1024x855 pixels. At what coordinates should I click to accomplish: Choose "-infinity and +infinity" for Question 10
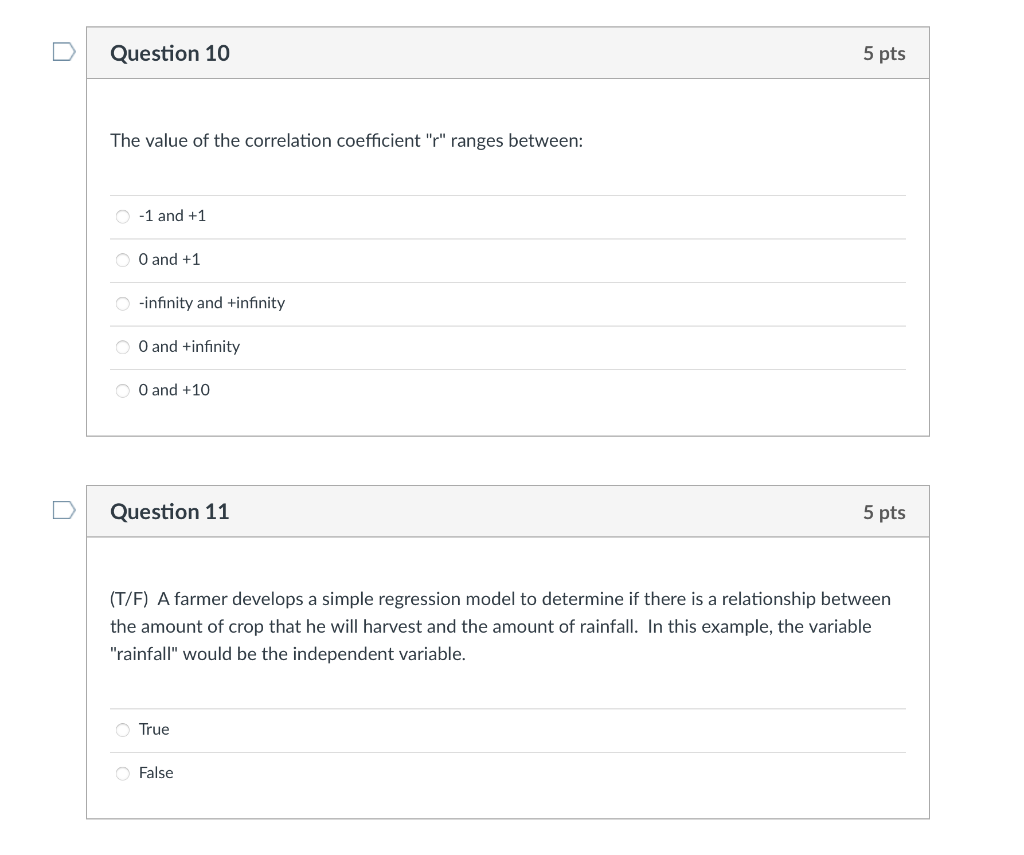click(x=121, y=303)
